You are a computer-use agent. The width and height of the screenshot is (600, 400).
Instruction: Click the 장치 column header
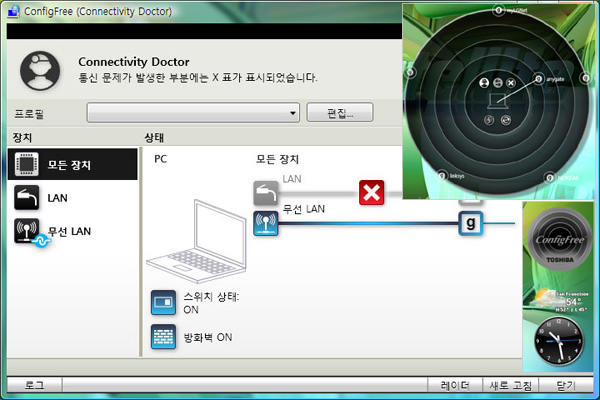(22, 137)
